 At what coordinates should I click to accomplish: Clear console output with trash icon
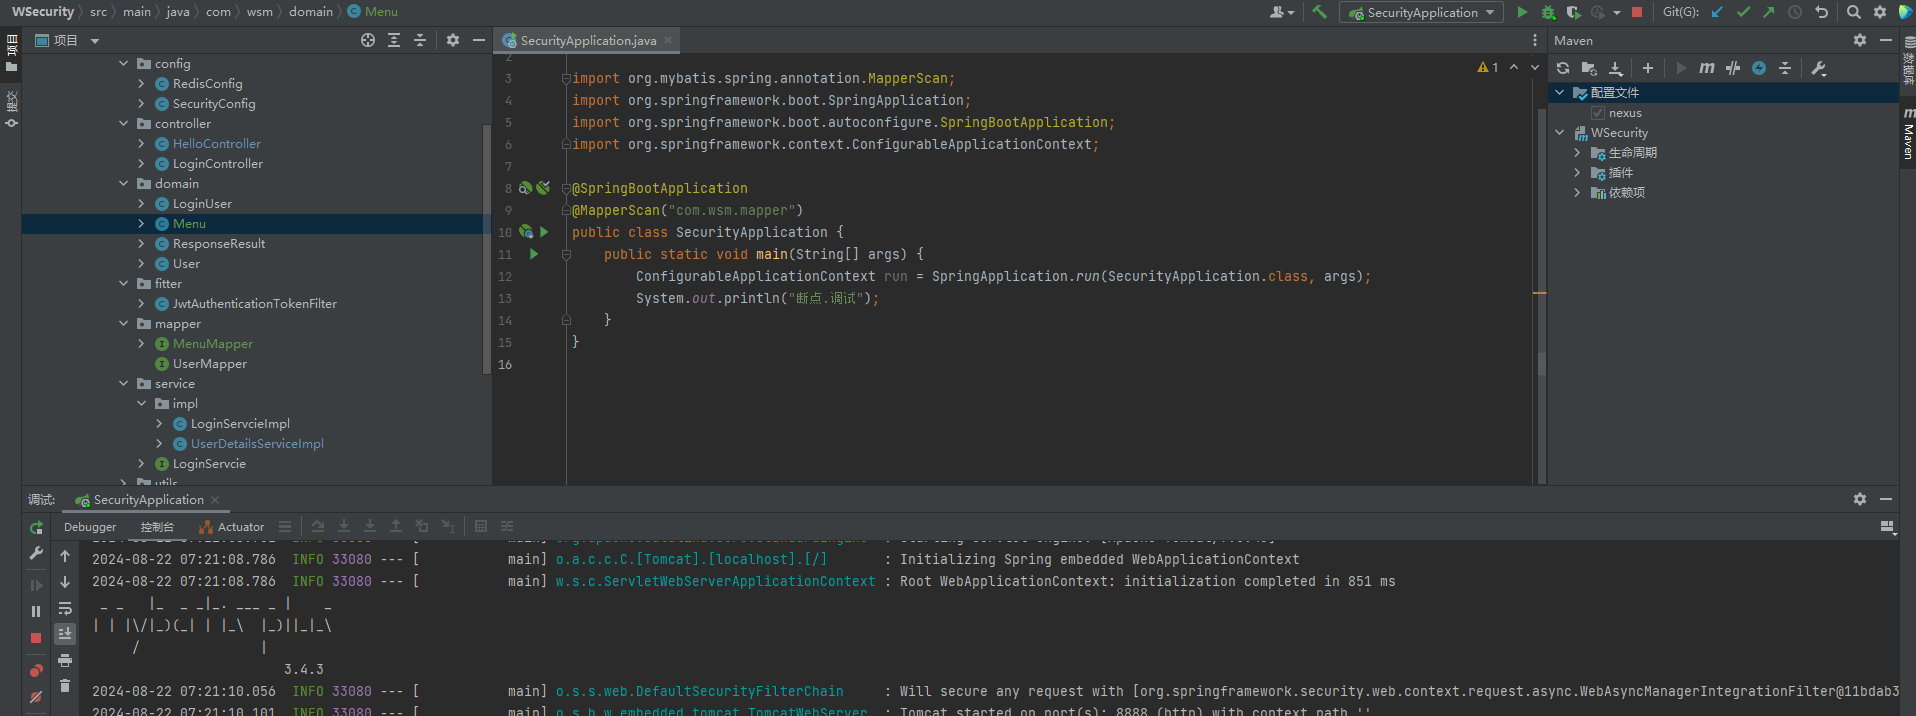coord(65,685)
